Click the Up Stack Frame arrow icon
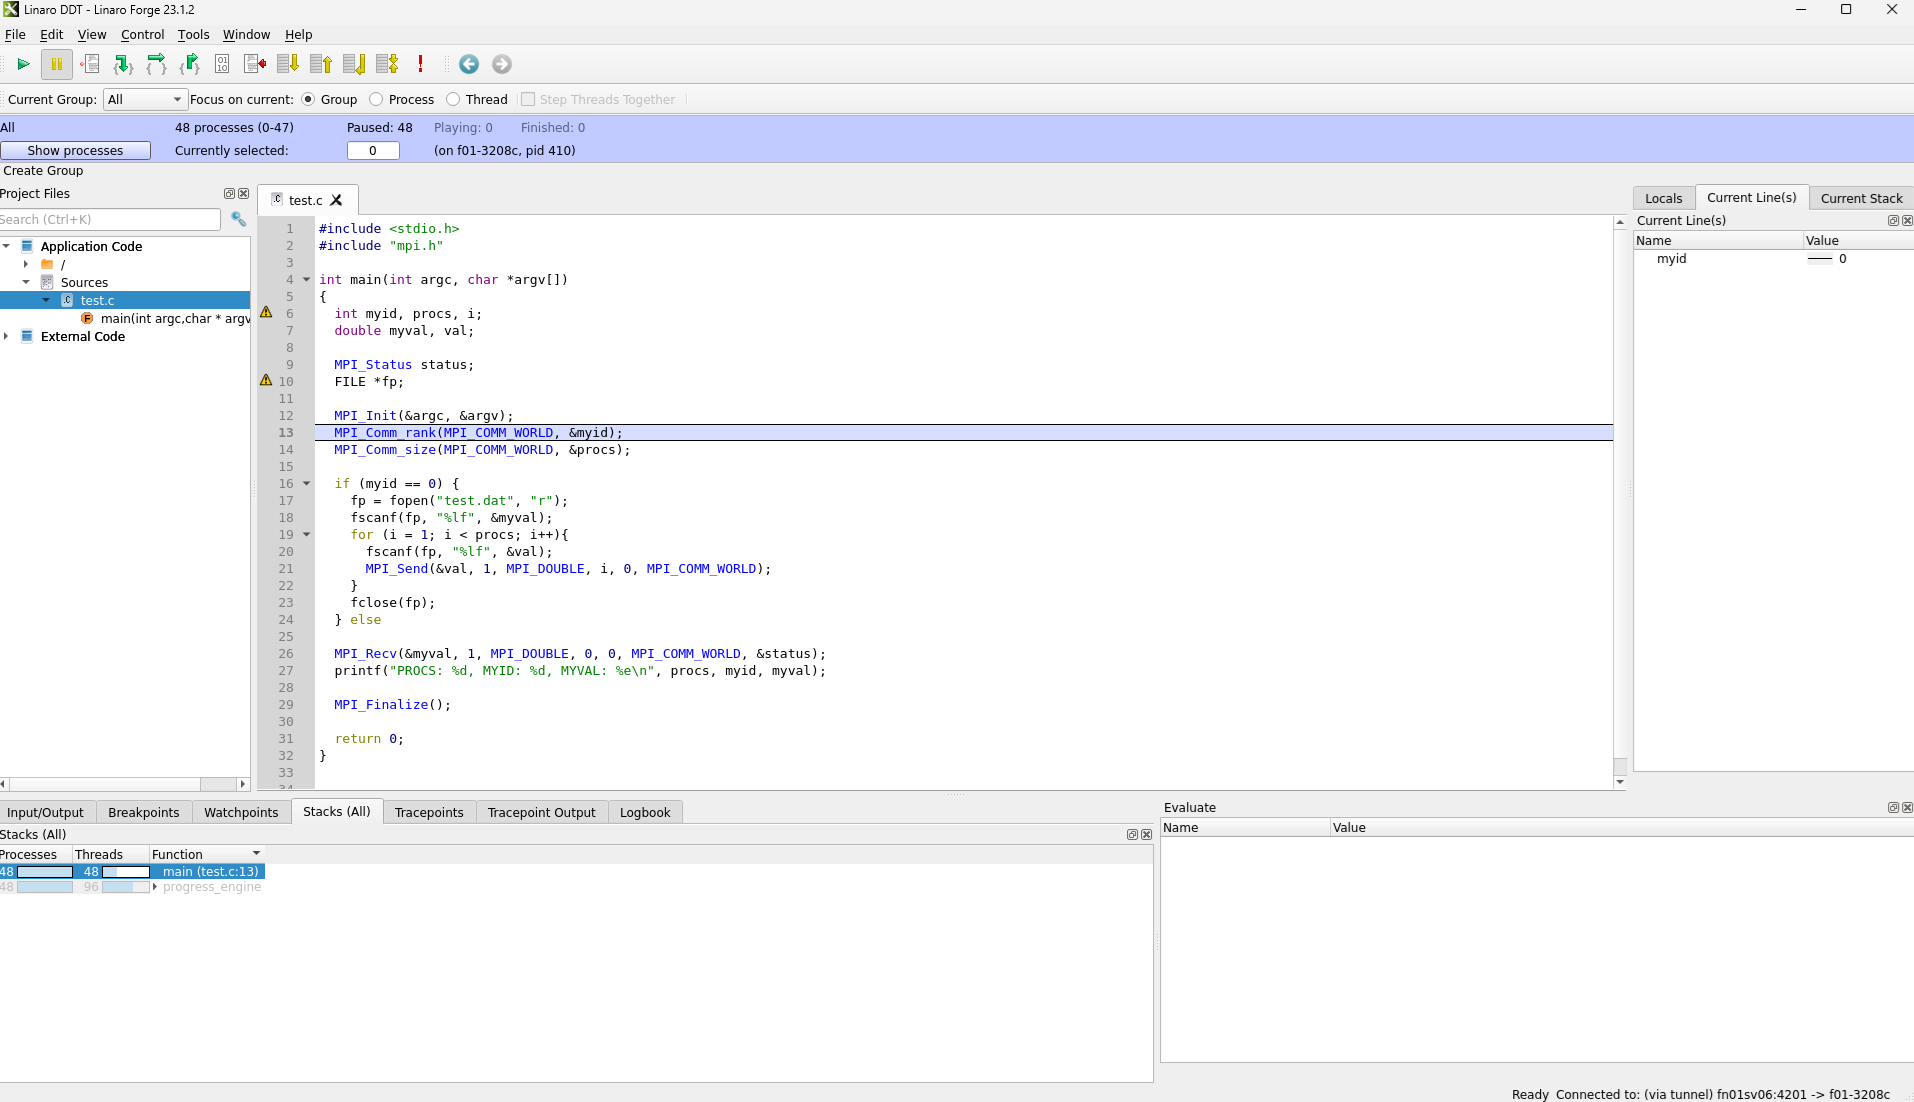This screenshot has height=1102, width=1914. pos(321,64)
